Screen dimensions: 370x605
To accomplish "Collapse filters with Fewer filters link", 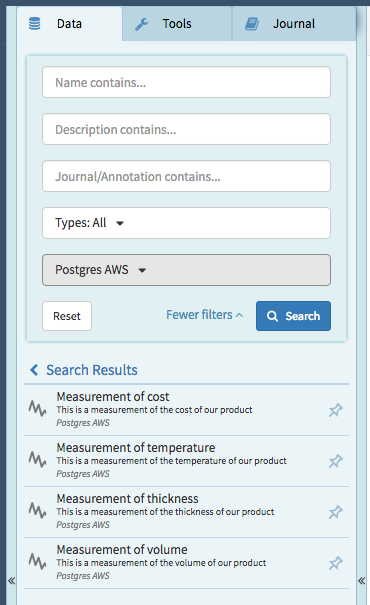I will (x=204, y=315).
